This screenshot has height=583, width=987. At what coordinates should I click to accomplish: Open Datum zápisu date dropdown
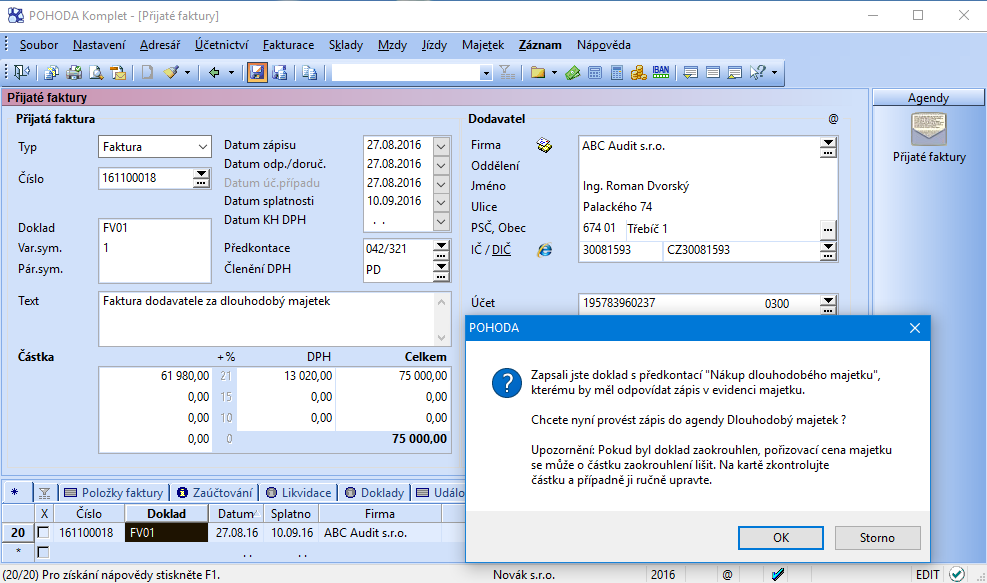441,145
